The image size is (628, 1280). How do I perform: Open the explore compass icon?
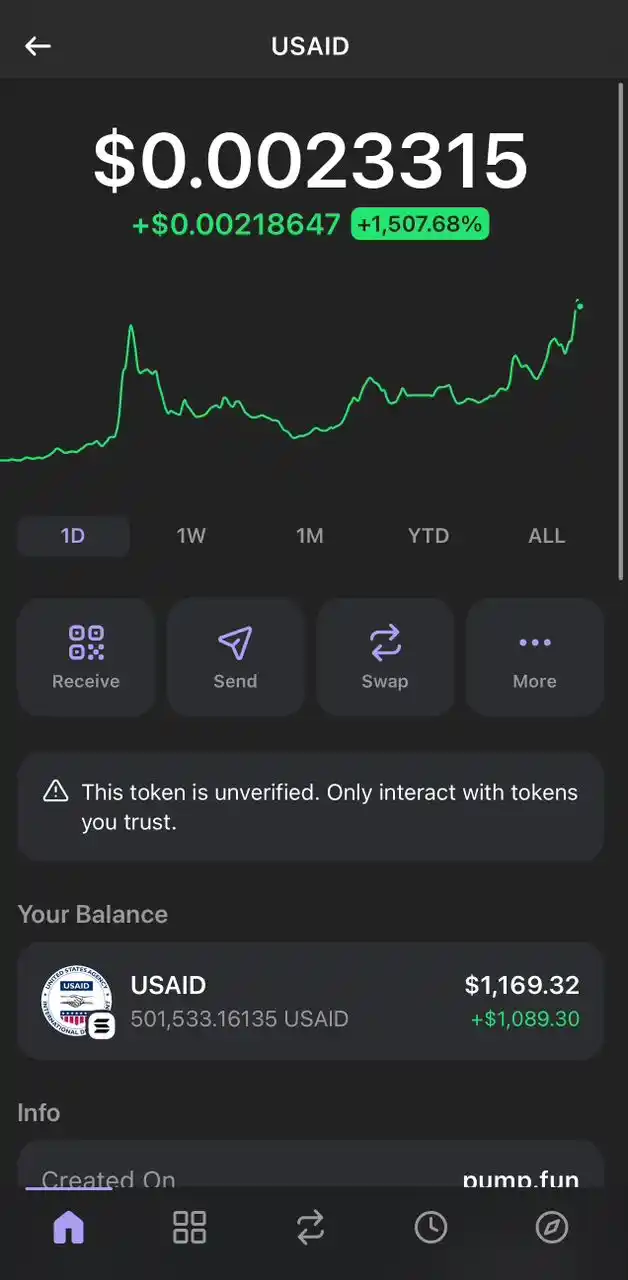point(552,1227)
